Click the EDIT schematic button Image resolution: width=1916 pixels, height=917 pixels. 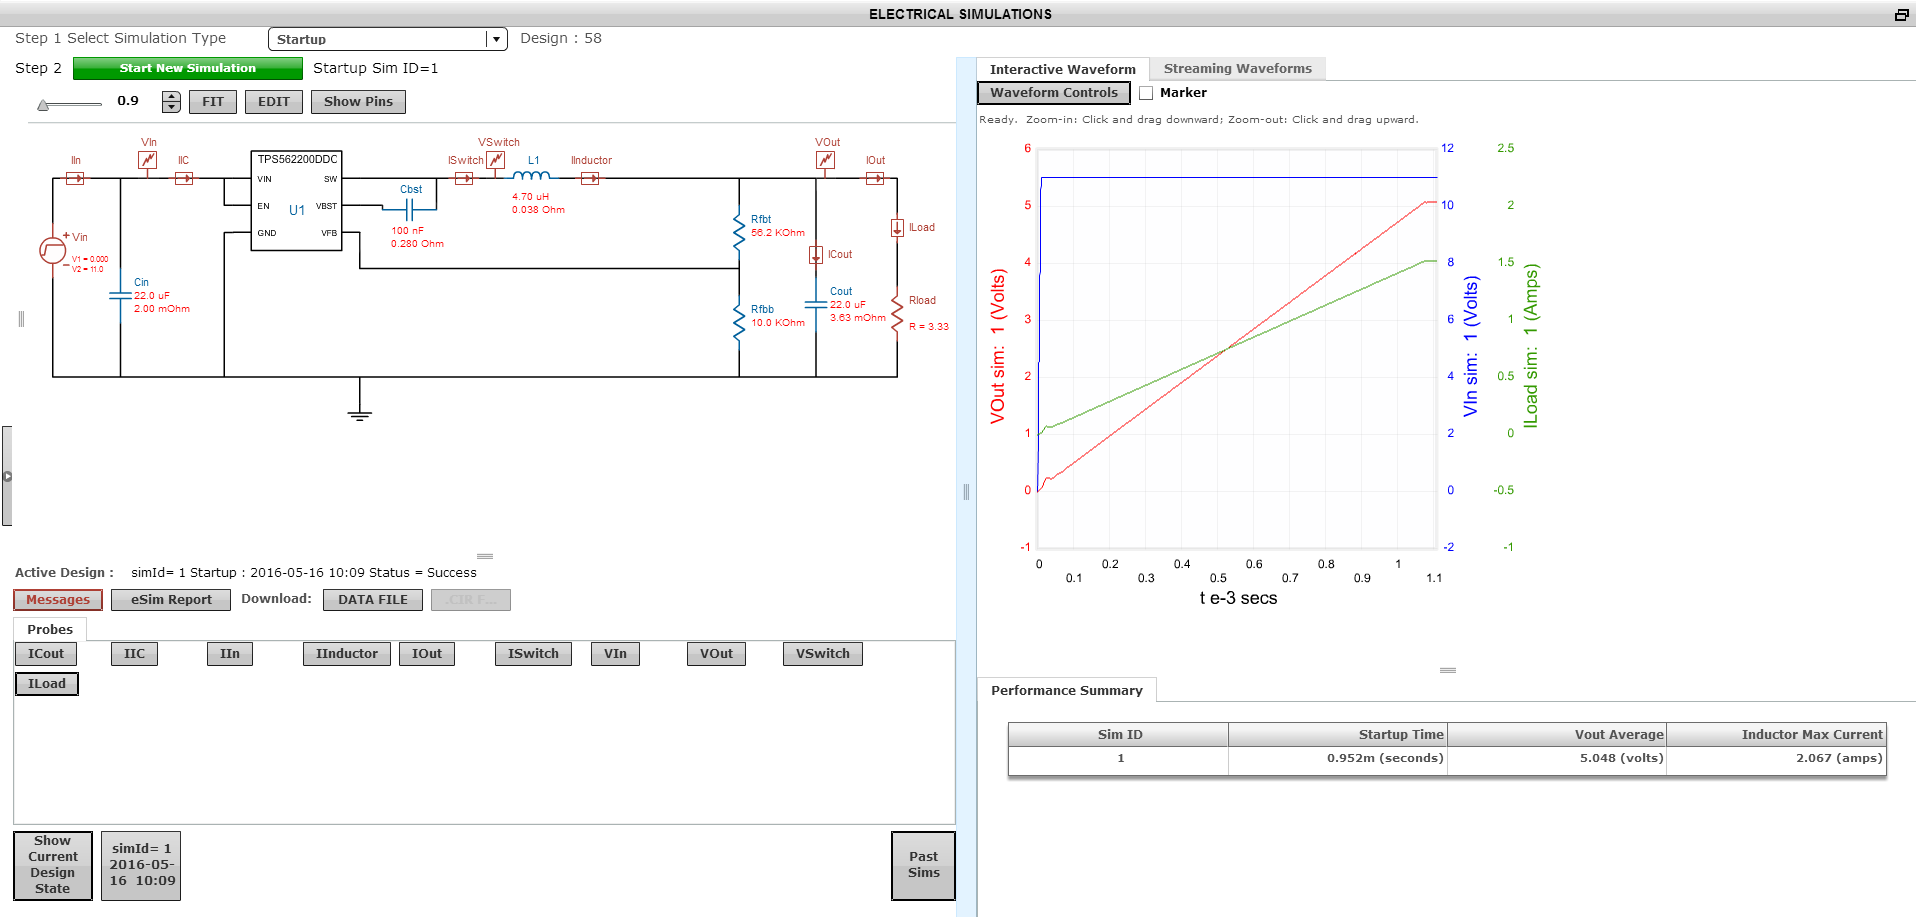click(x=274, y=102)
